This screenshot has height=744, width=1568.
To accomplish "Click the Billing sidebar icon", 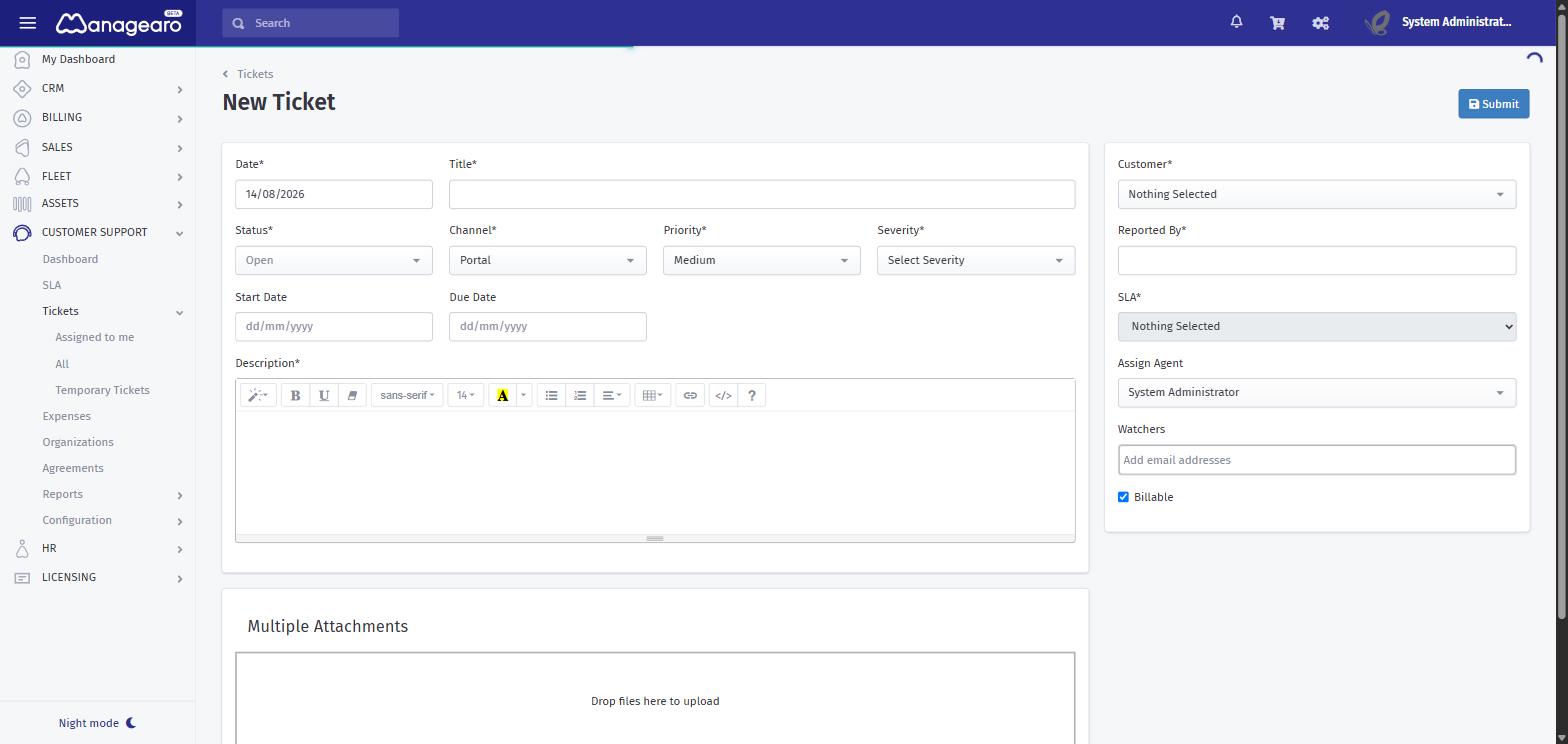I will point(22,118).
